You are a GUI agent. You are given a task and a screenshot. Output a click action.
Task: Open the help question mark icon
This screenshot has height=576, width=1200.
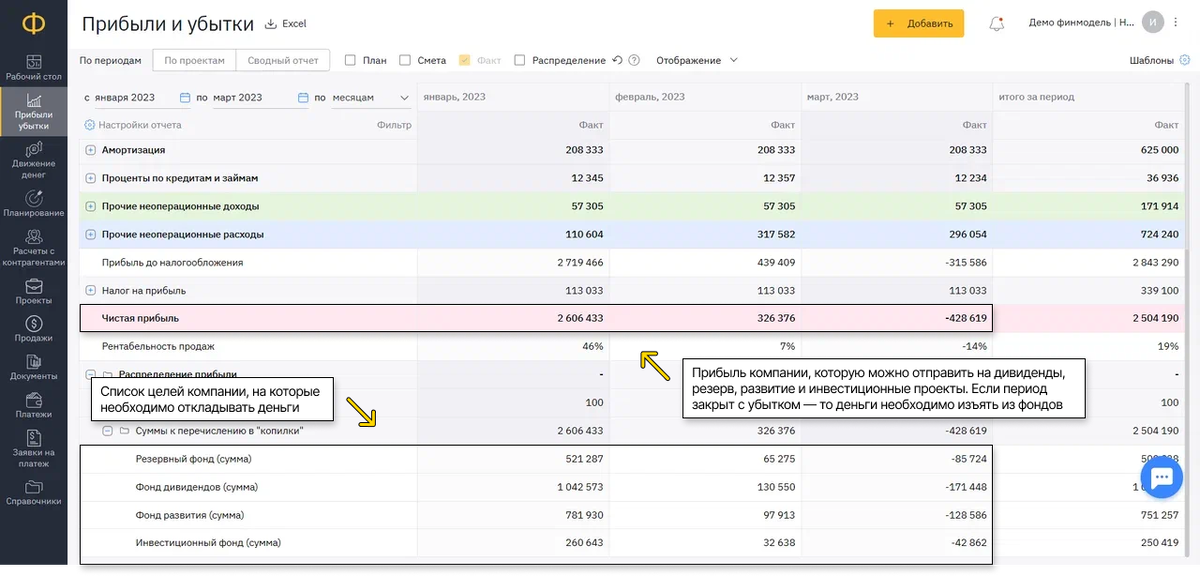(634, 60)
